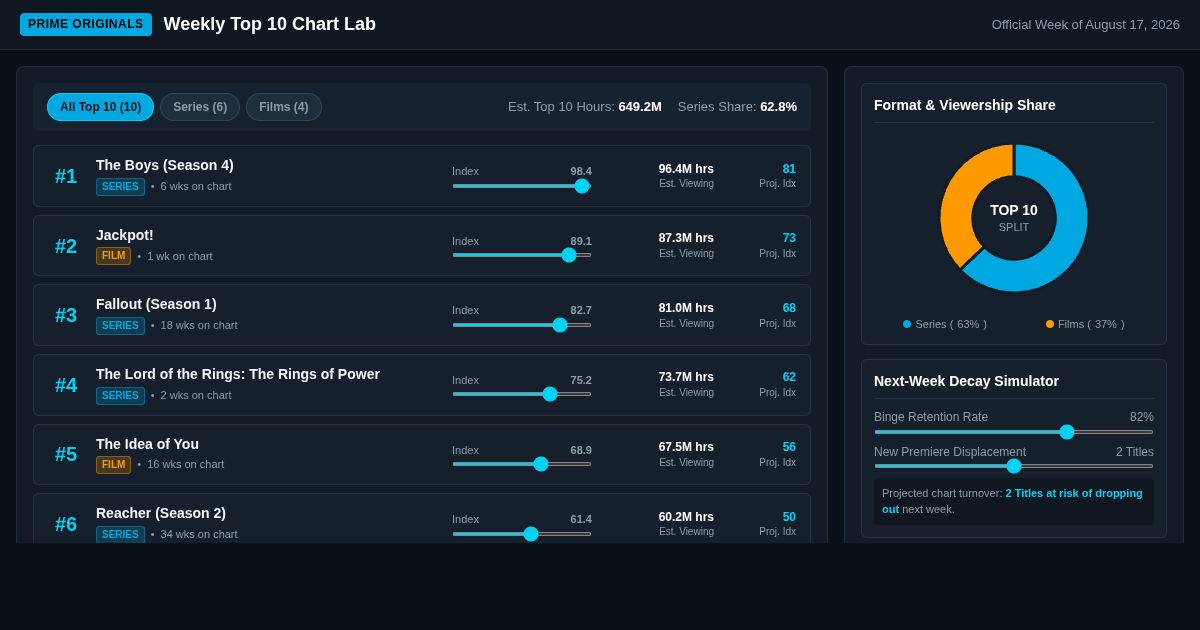Adjust the Binge Retention Rate slider
The height and width of the screenshot is (630, 1200).
[1014, 432]
